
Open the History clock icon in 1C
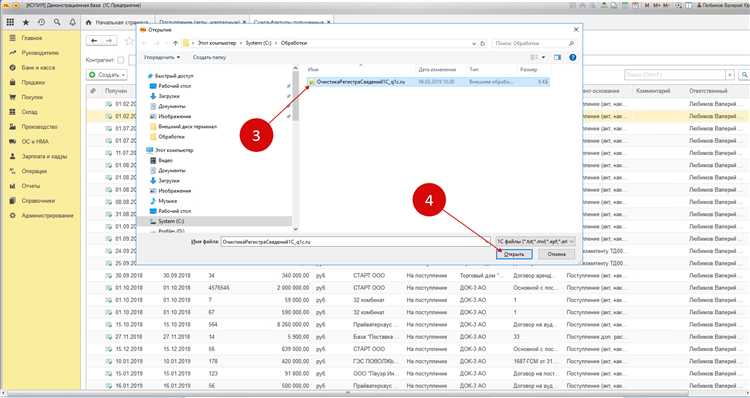click(42, 22)
